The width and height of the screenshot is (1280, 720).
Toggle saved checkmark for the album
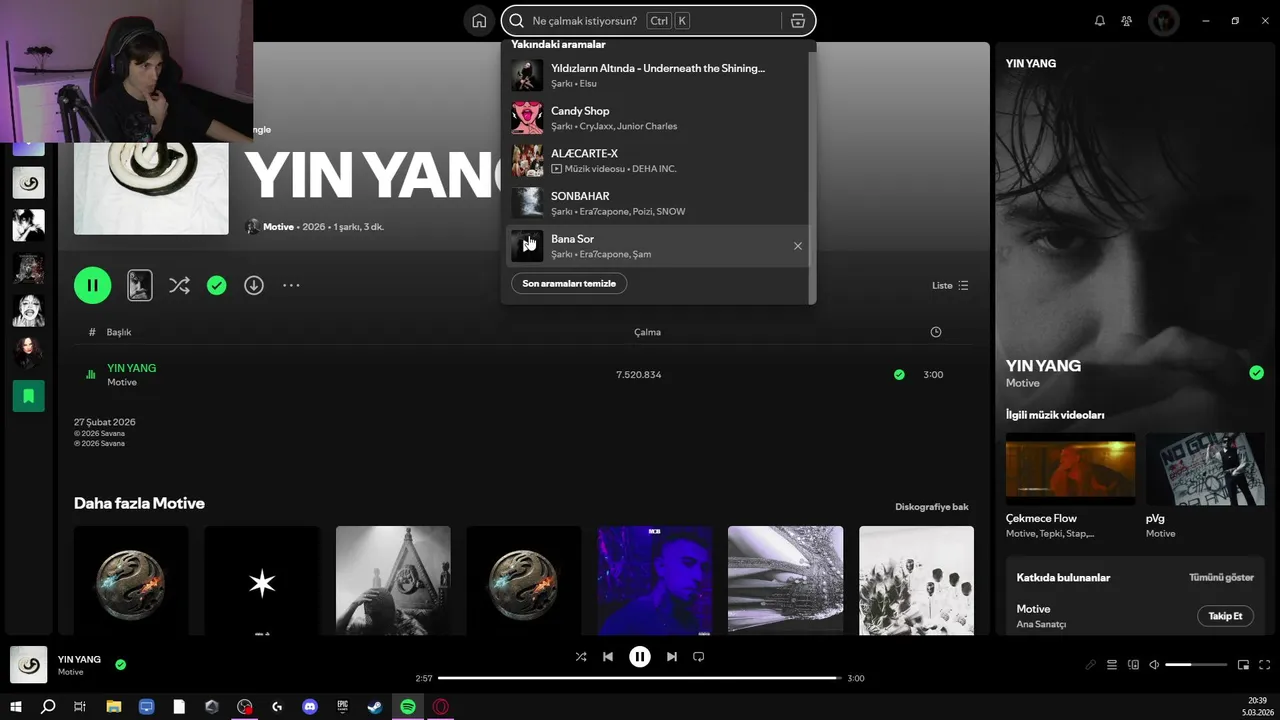(216, 285)
